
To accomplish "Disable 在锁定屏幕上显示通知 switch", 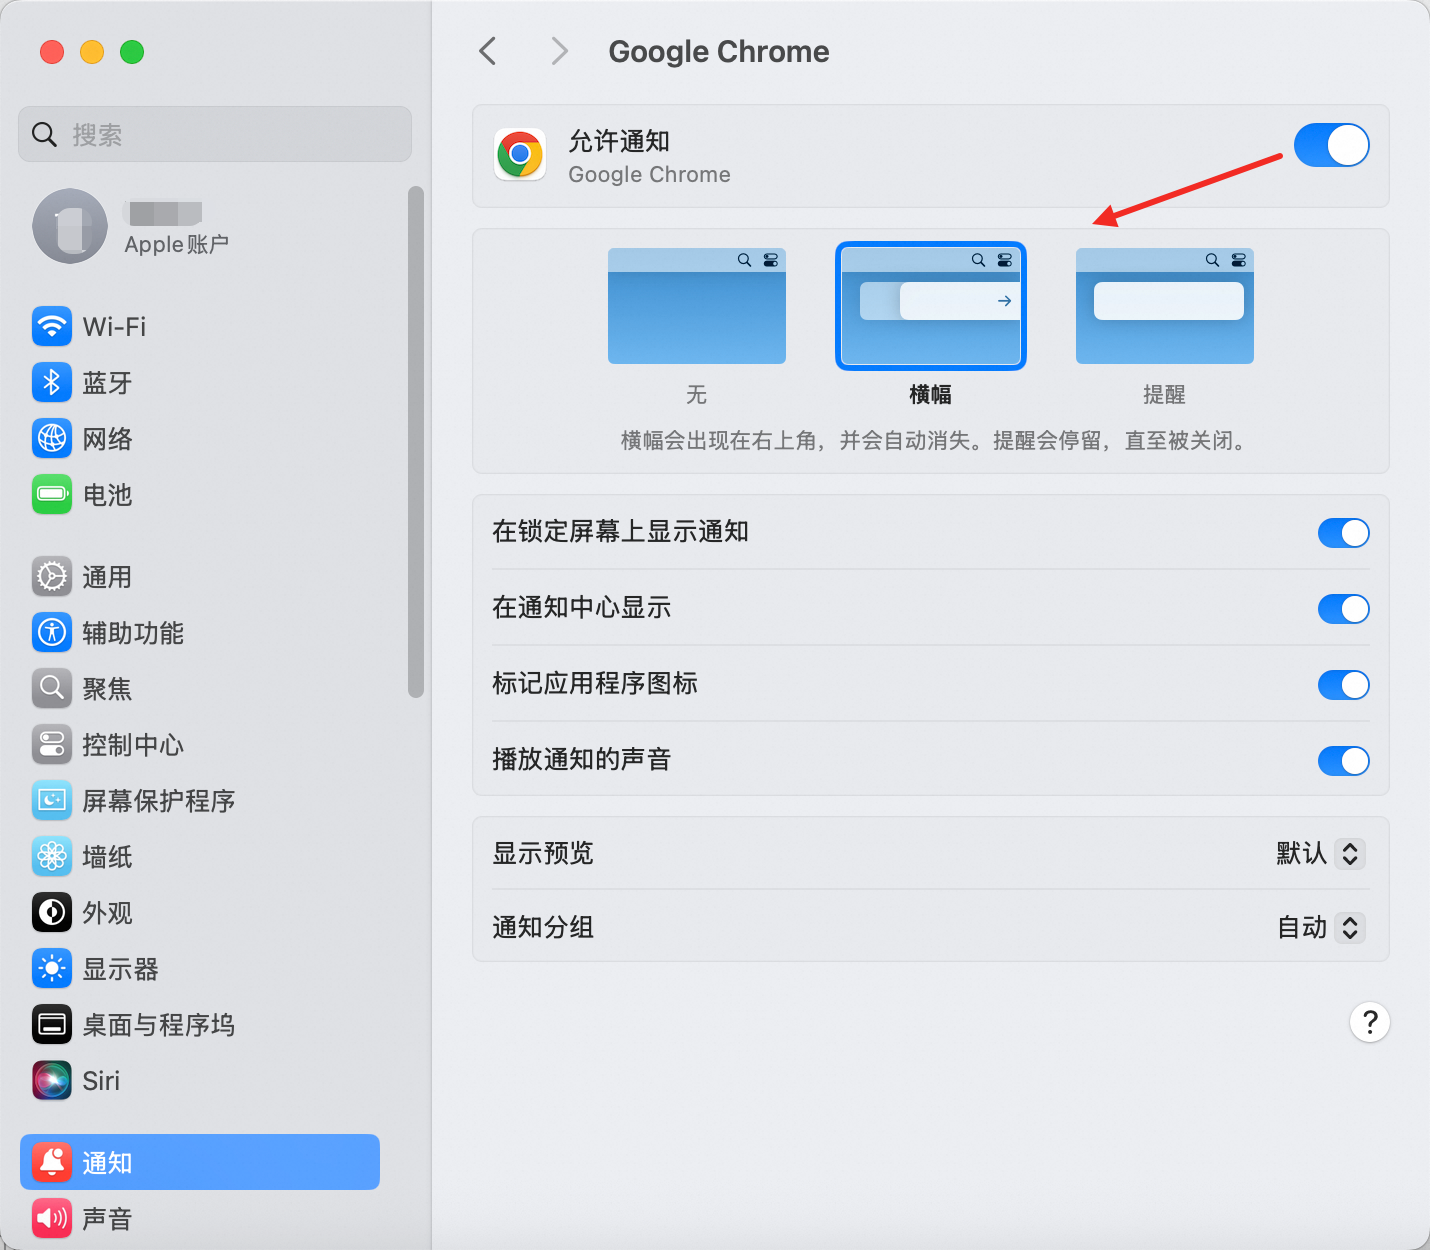I will [x=1343, y=533].
